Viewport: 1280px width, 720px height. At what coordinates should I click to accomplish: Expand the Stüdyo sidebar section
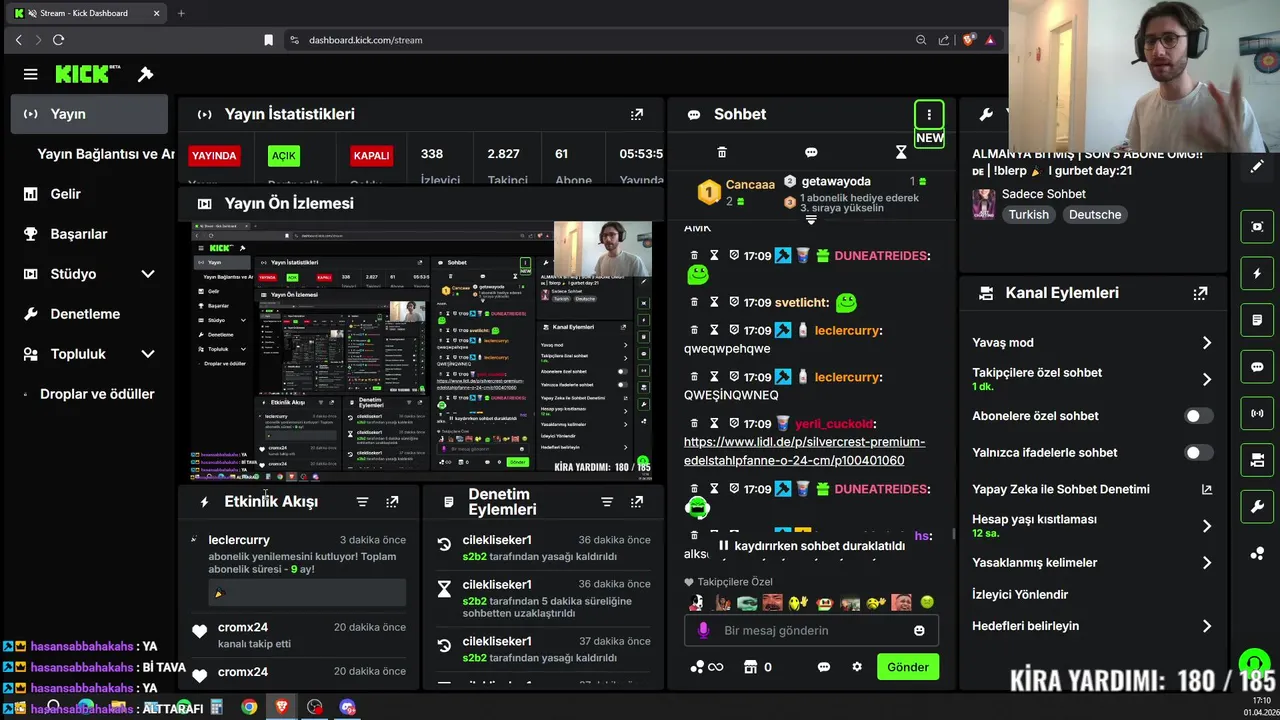148,274
